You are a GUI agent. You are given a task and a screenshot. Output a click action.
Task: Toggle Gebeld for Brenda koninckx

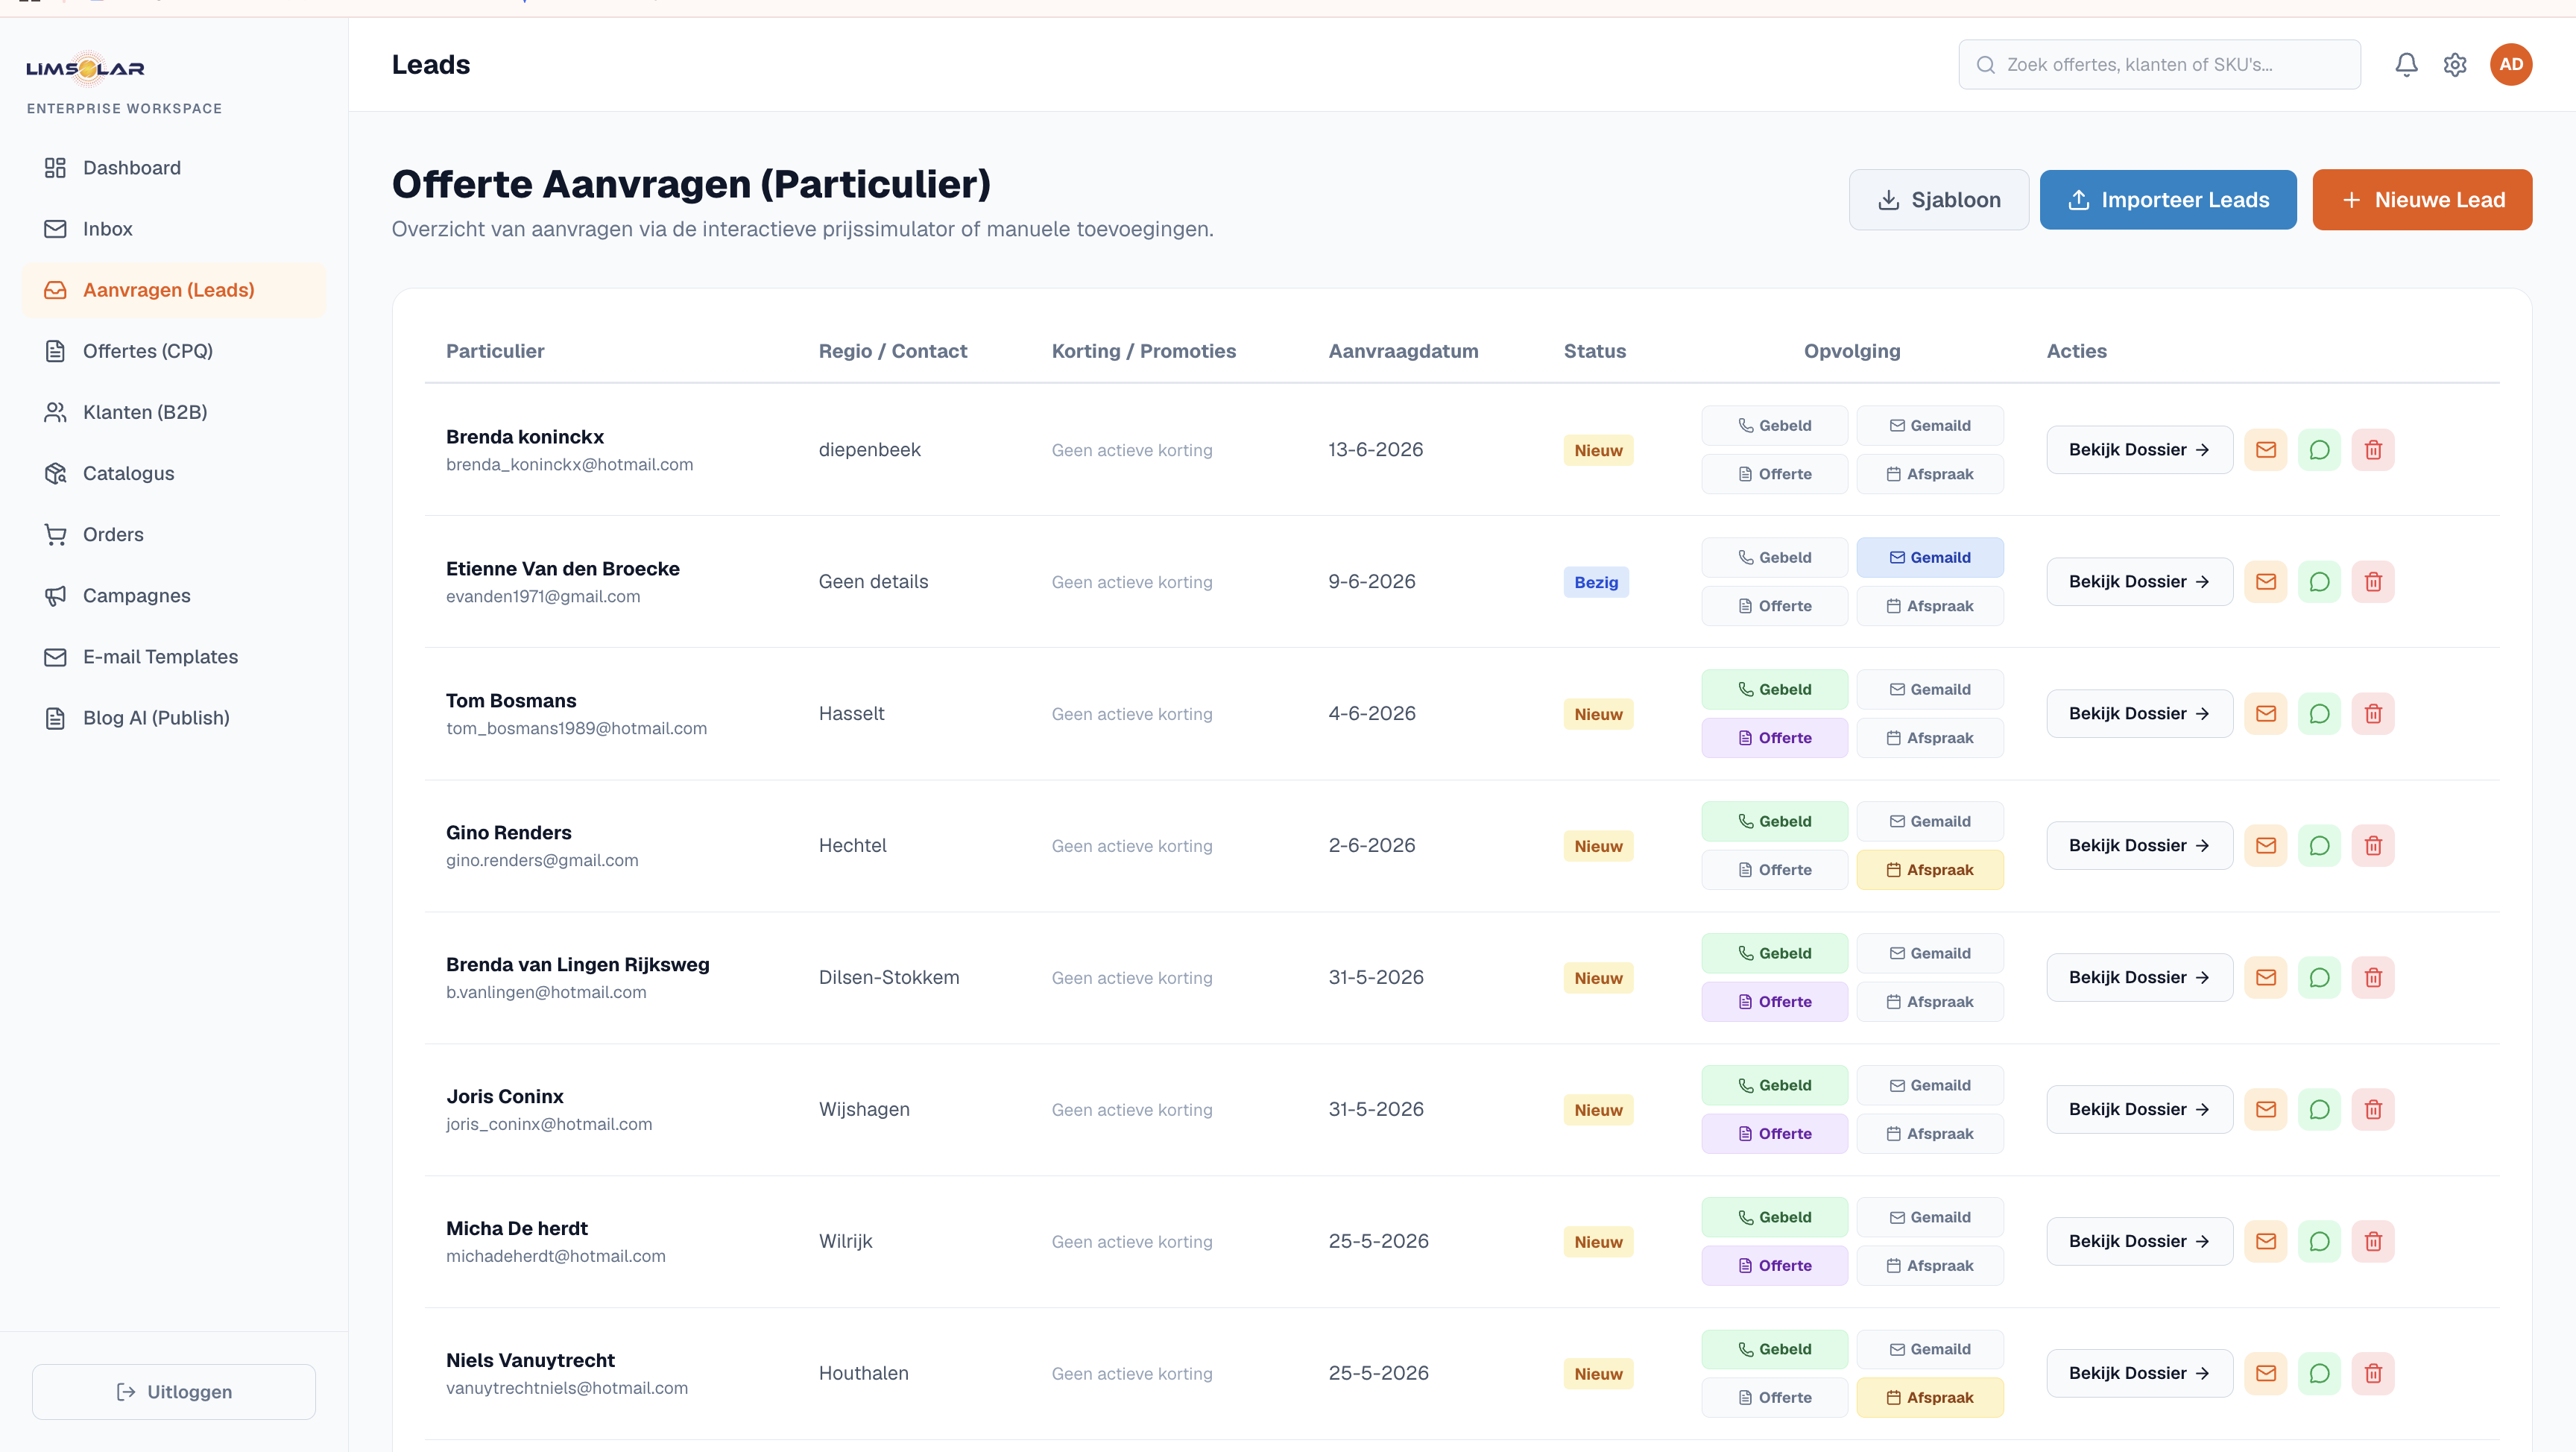(x=1774, y=426)
